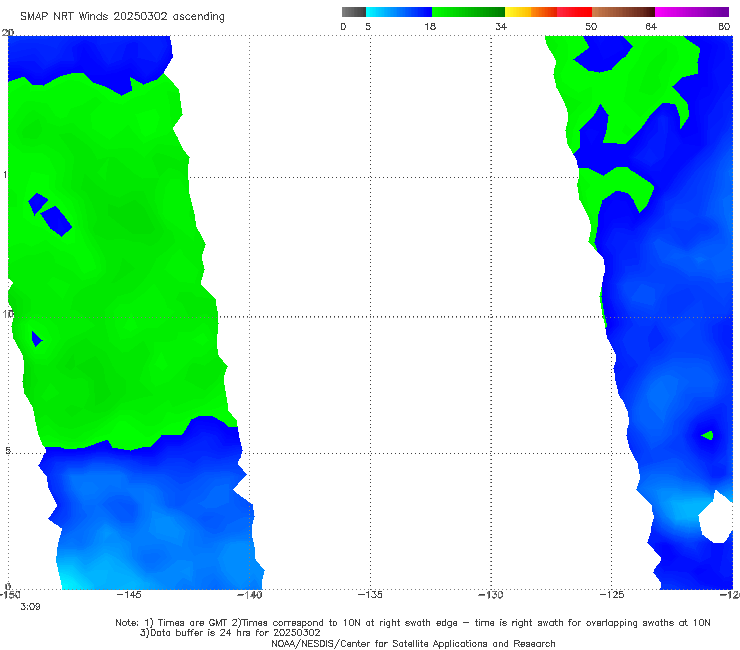Click the latitude label "5" on the left axis
This screenshot has height=650, width=740.
point(8,451)
